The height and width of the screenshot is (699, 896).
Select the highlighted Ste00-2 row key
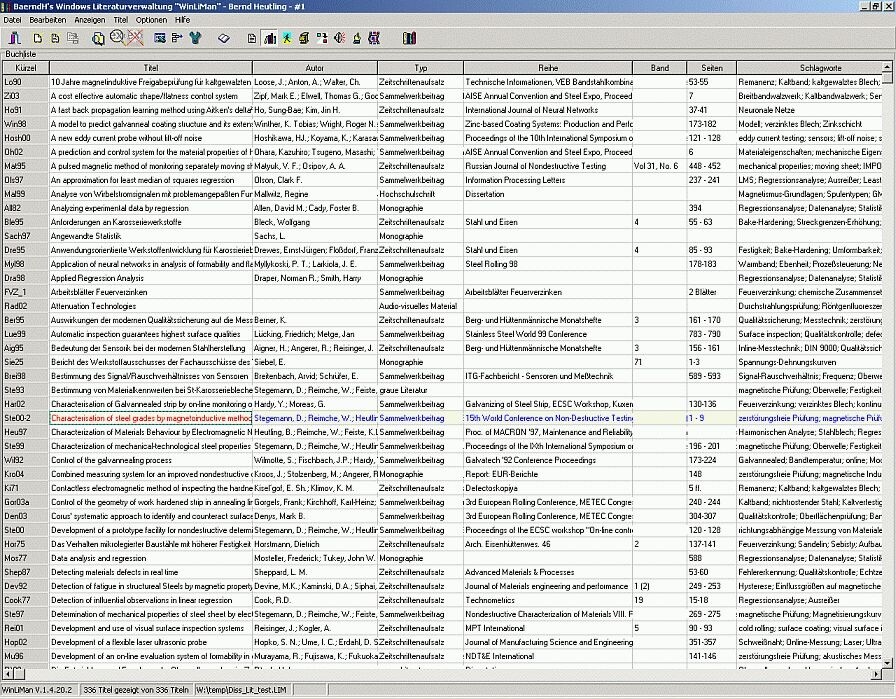click(26, 418)
